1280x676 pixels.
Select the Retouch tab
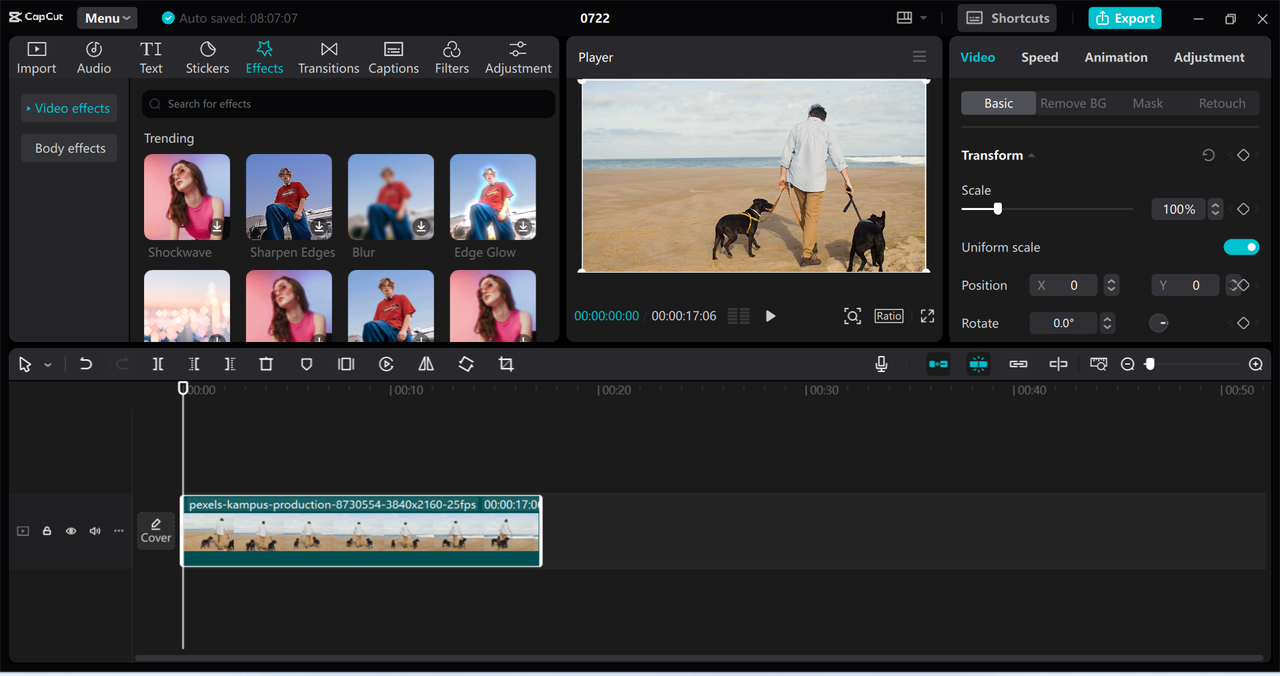(1222, 103)
